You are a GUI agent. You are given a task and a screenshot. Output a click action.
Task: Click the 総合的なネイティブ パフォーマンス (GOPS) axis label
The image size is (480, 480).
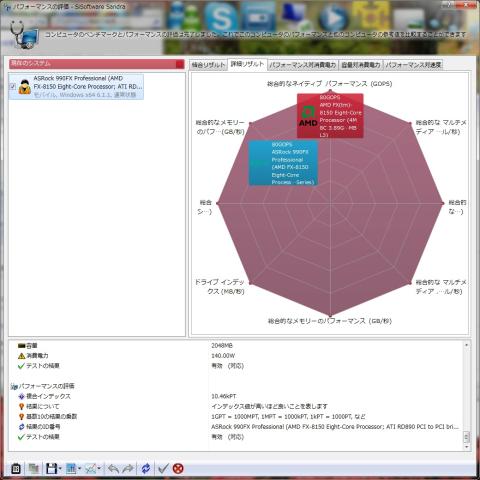coord(329,84)
